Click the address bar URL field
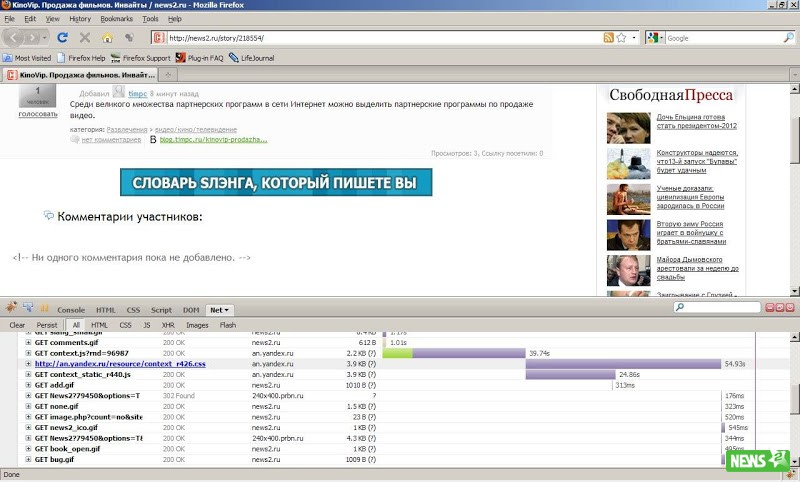800x482 pixels. click(383, 38)
